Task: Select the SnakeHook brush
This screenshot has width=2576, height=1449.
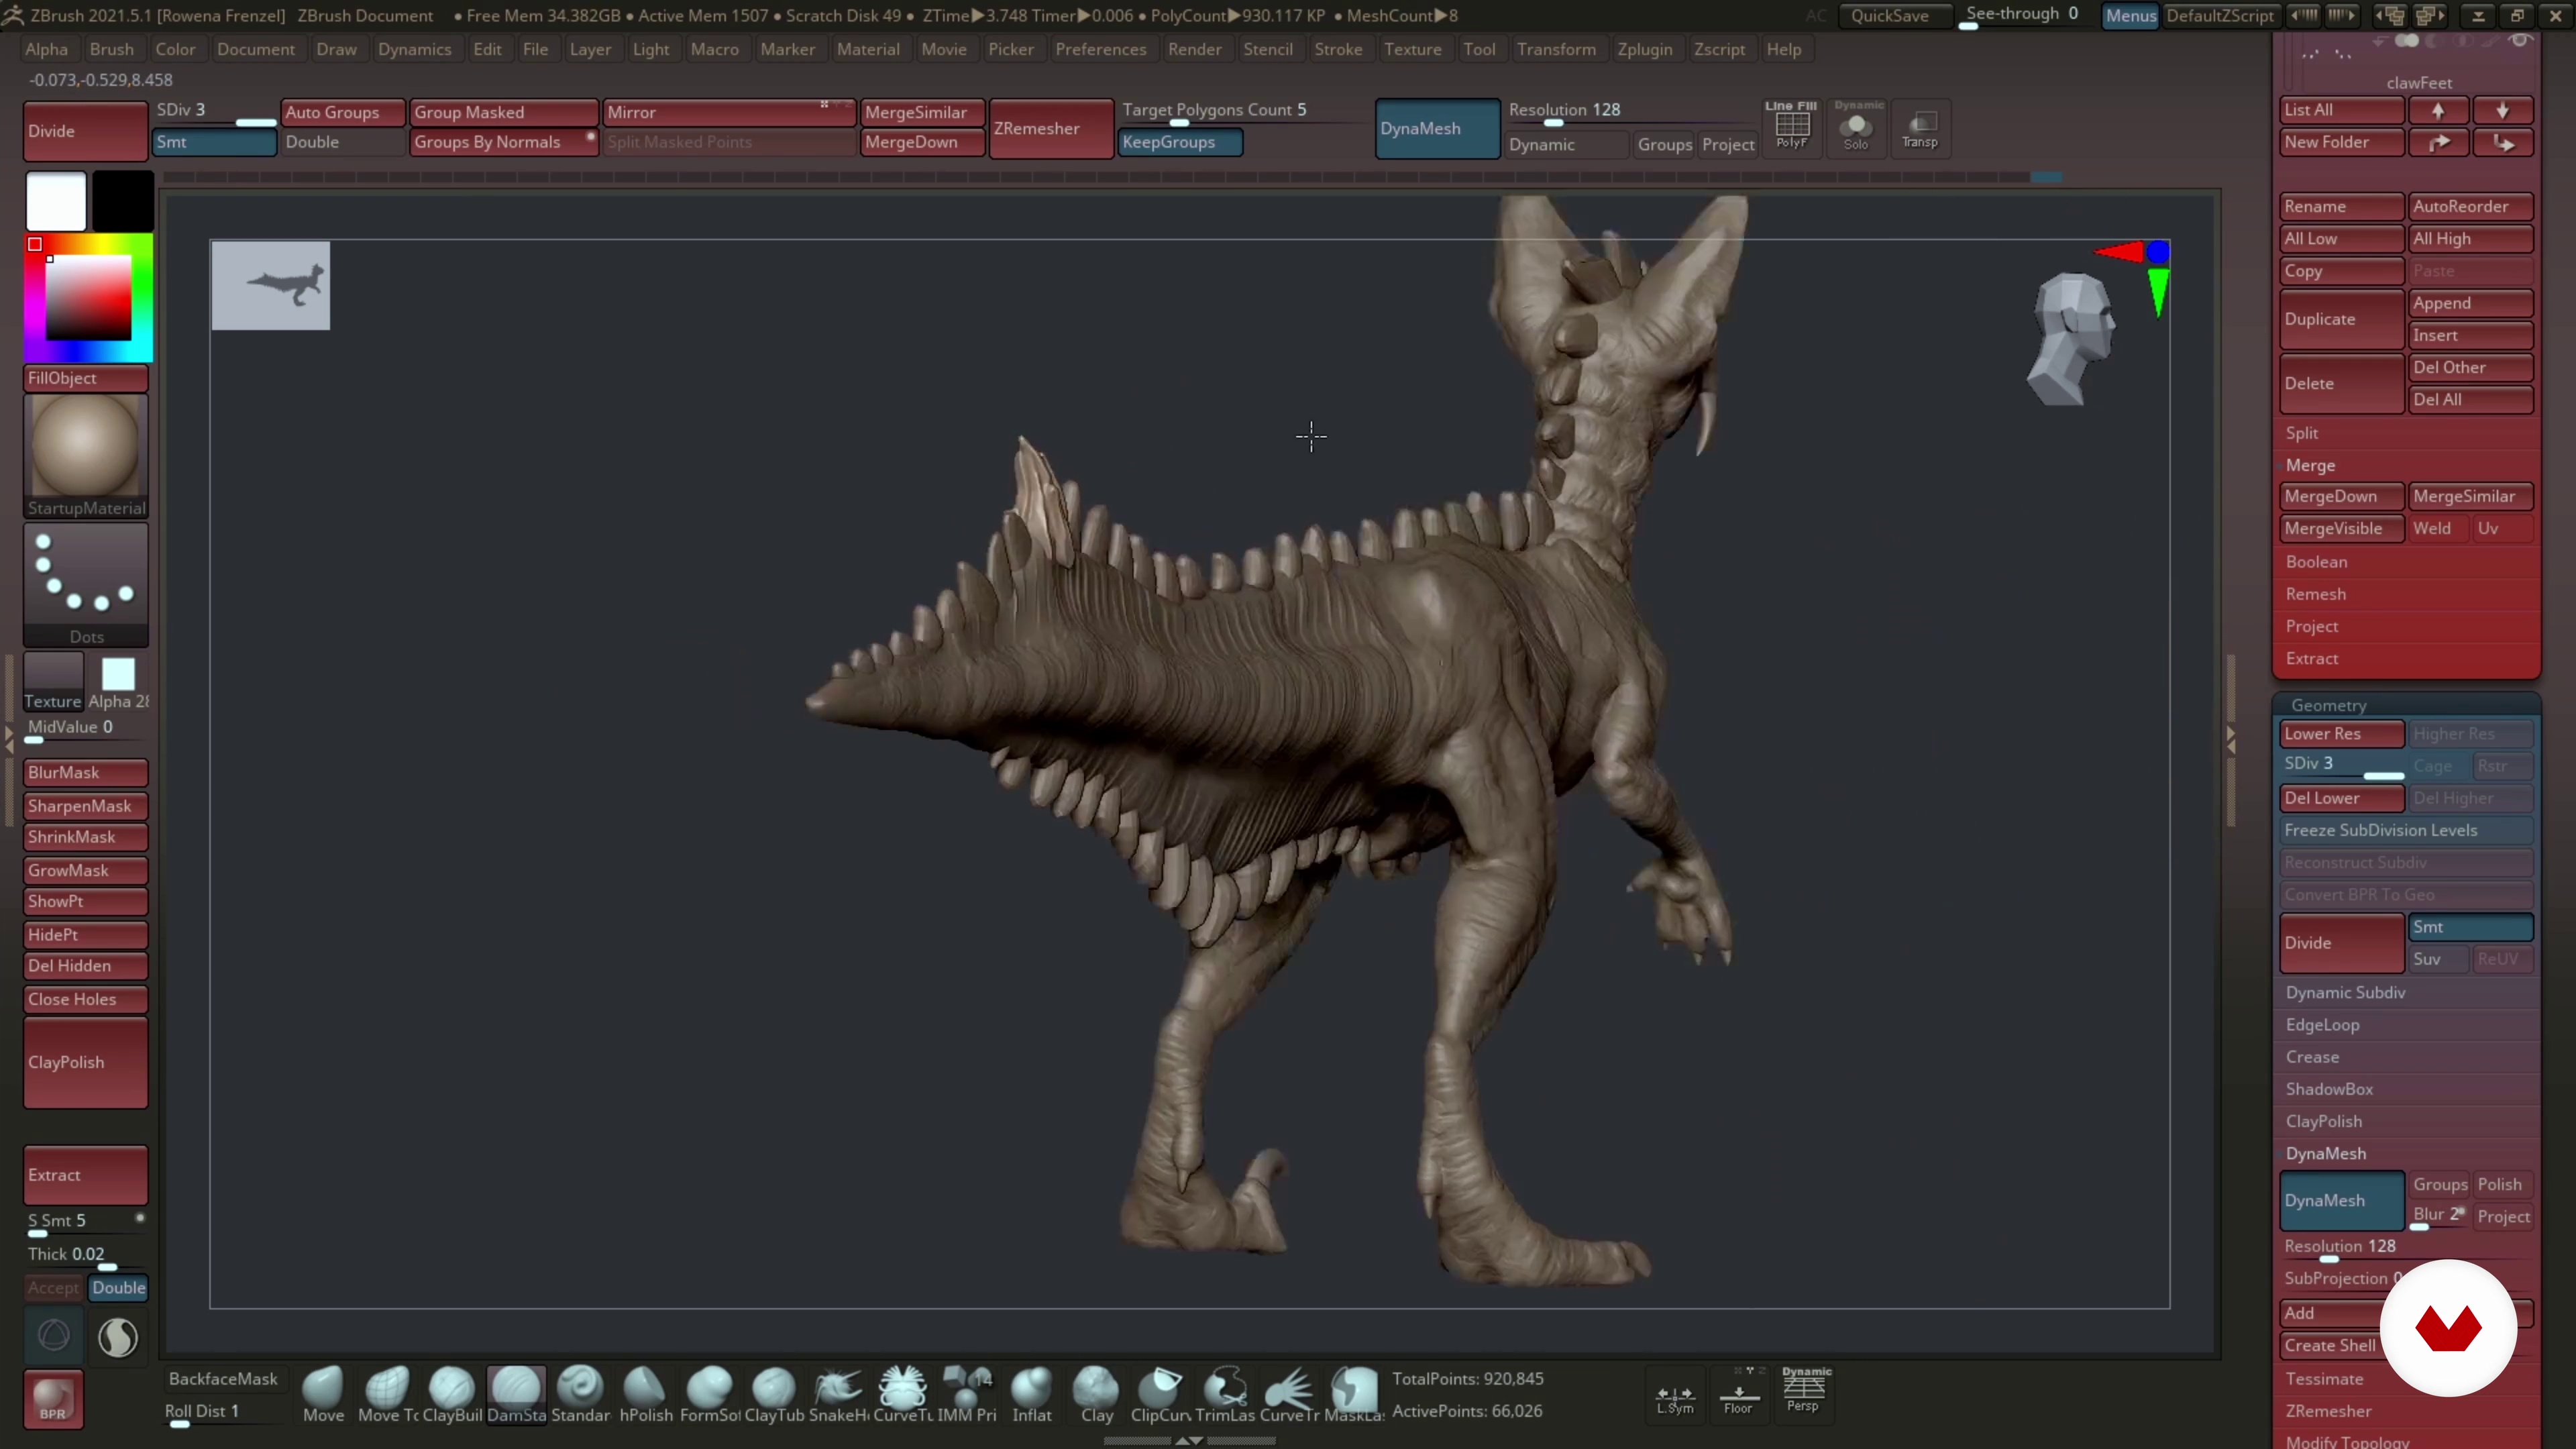Action: pyautogui.click(x=838, y=1394)
